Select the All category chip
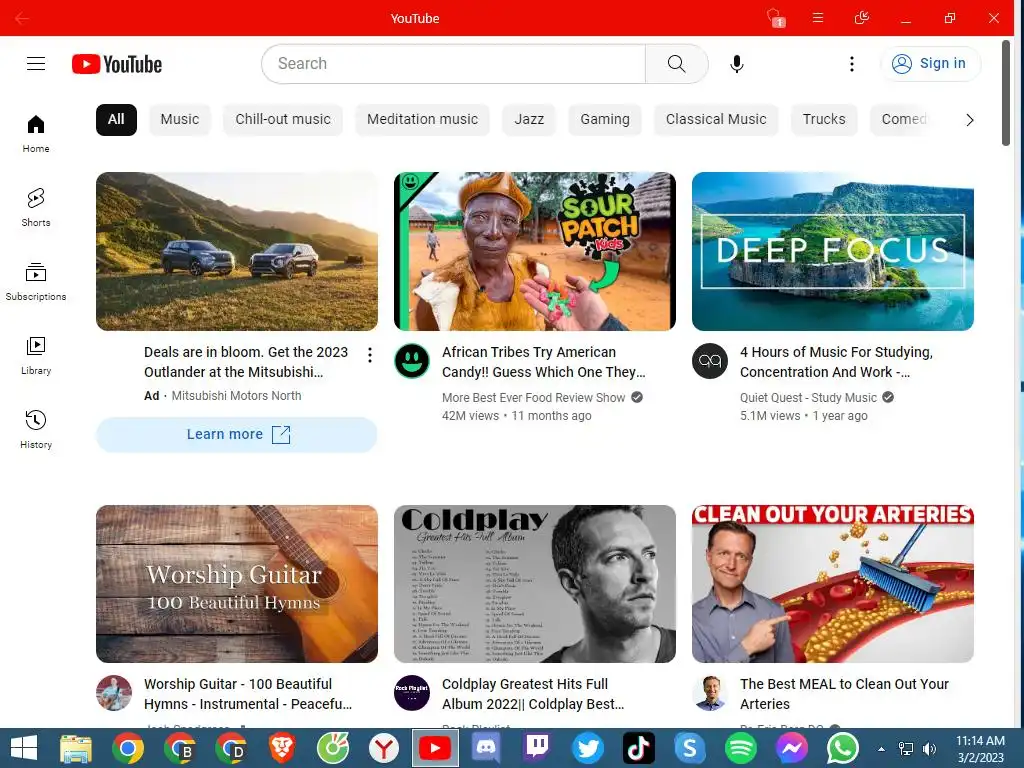 pyautogui.click(x=116, y=120)
